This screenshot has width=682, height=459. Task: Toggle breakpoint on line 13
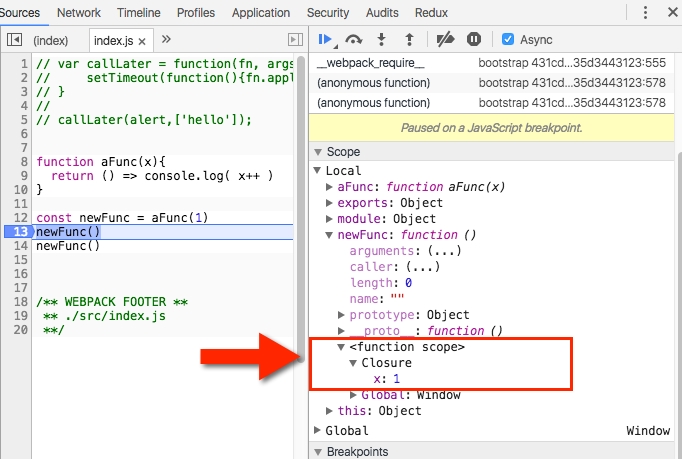pos(17,231)
